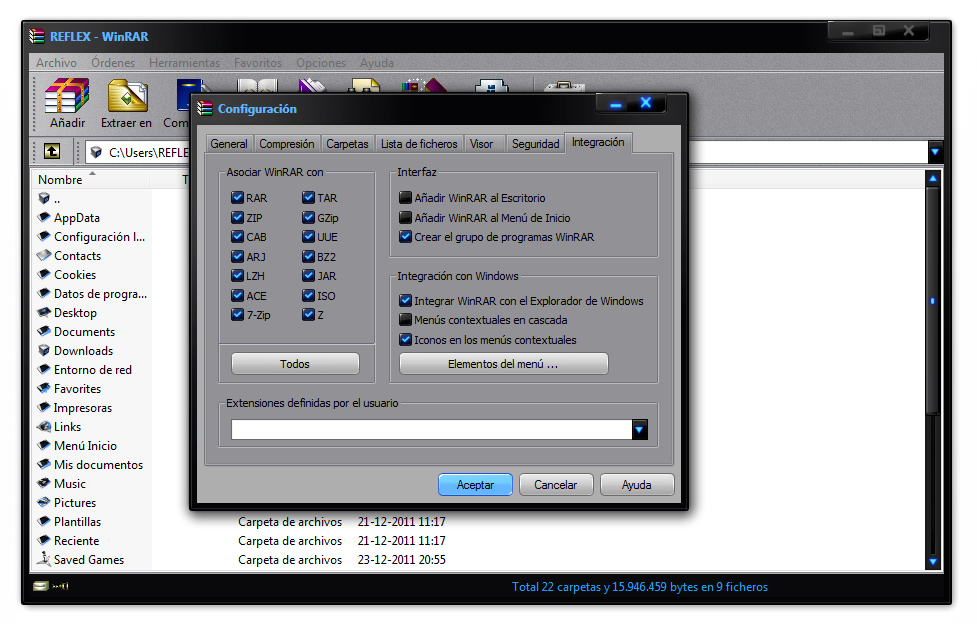The image size is (977, 624).
Task: Open the address bar dropdown arrow
Action: (x=935, y=151)
